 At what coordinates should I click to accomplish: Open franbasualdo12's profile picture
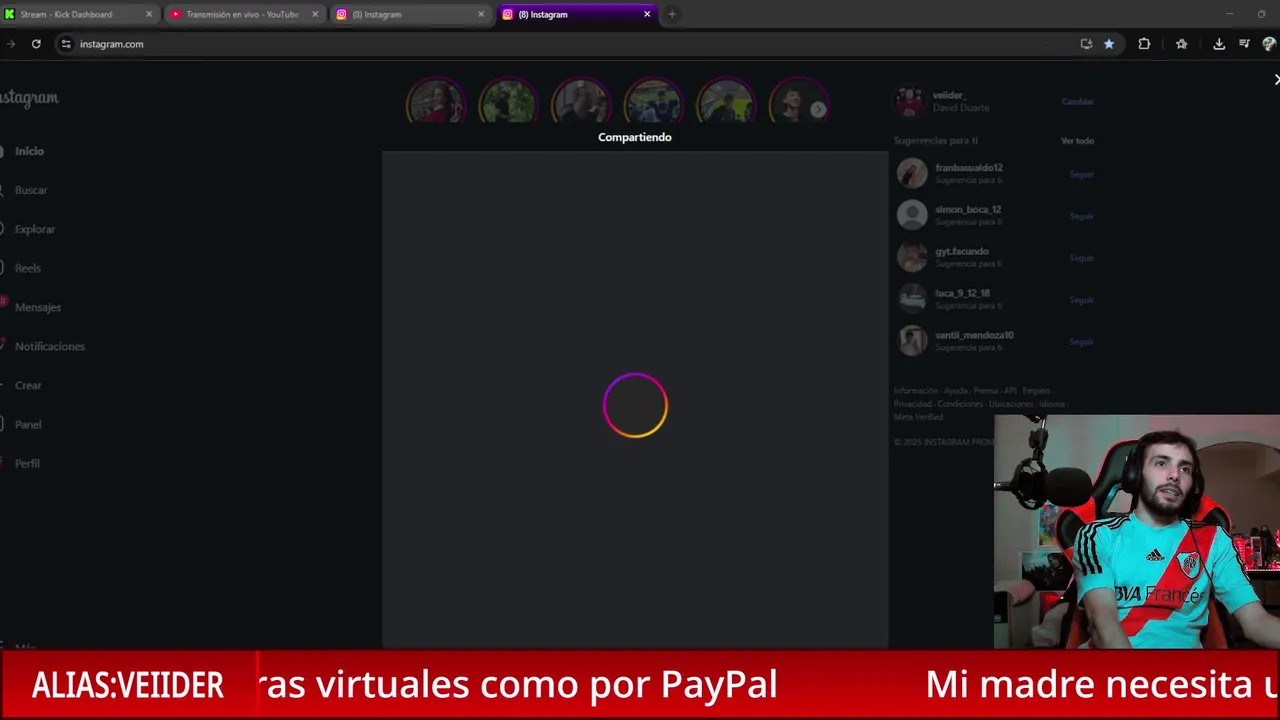912,173
